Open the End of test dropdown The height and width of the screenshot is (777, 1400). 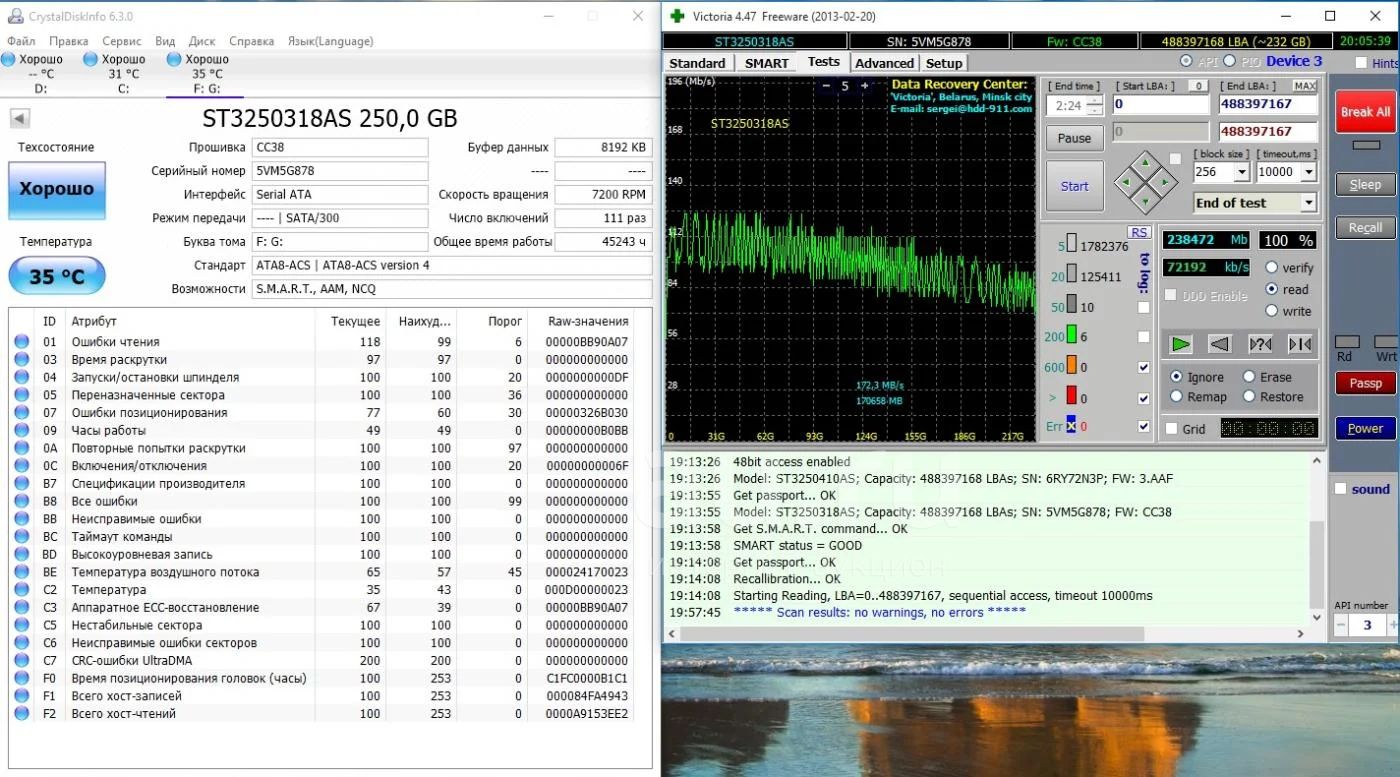coord(1307,203)
